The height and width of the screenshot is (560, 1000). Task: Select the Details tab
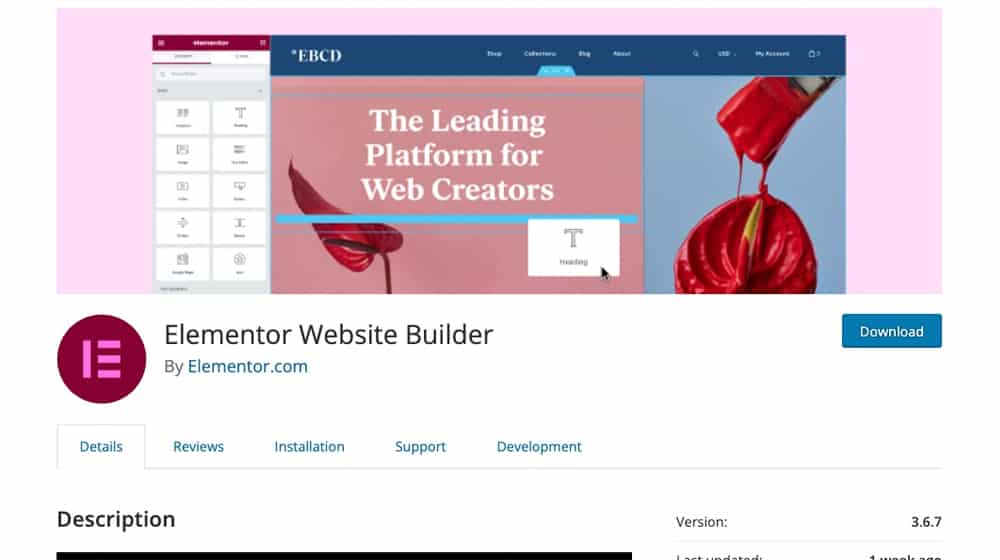coord(101,446)
